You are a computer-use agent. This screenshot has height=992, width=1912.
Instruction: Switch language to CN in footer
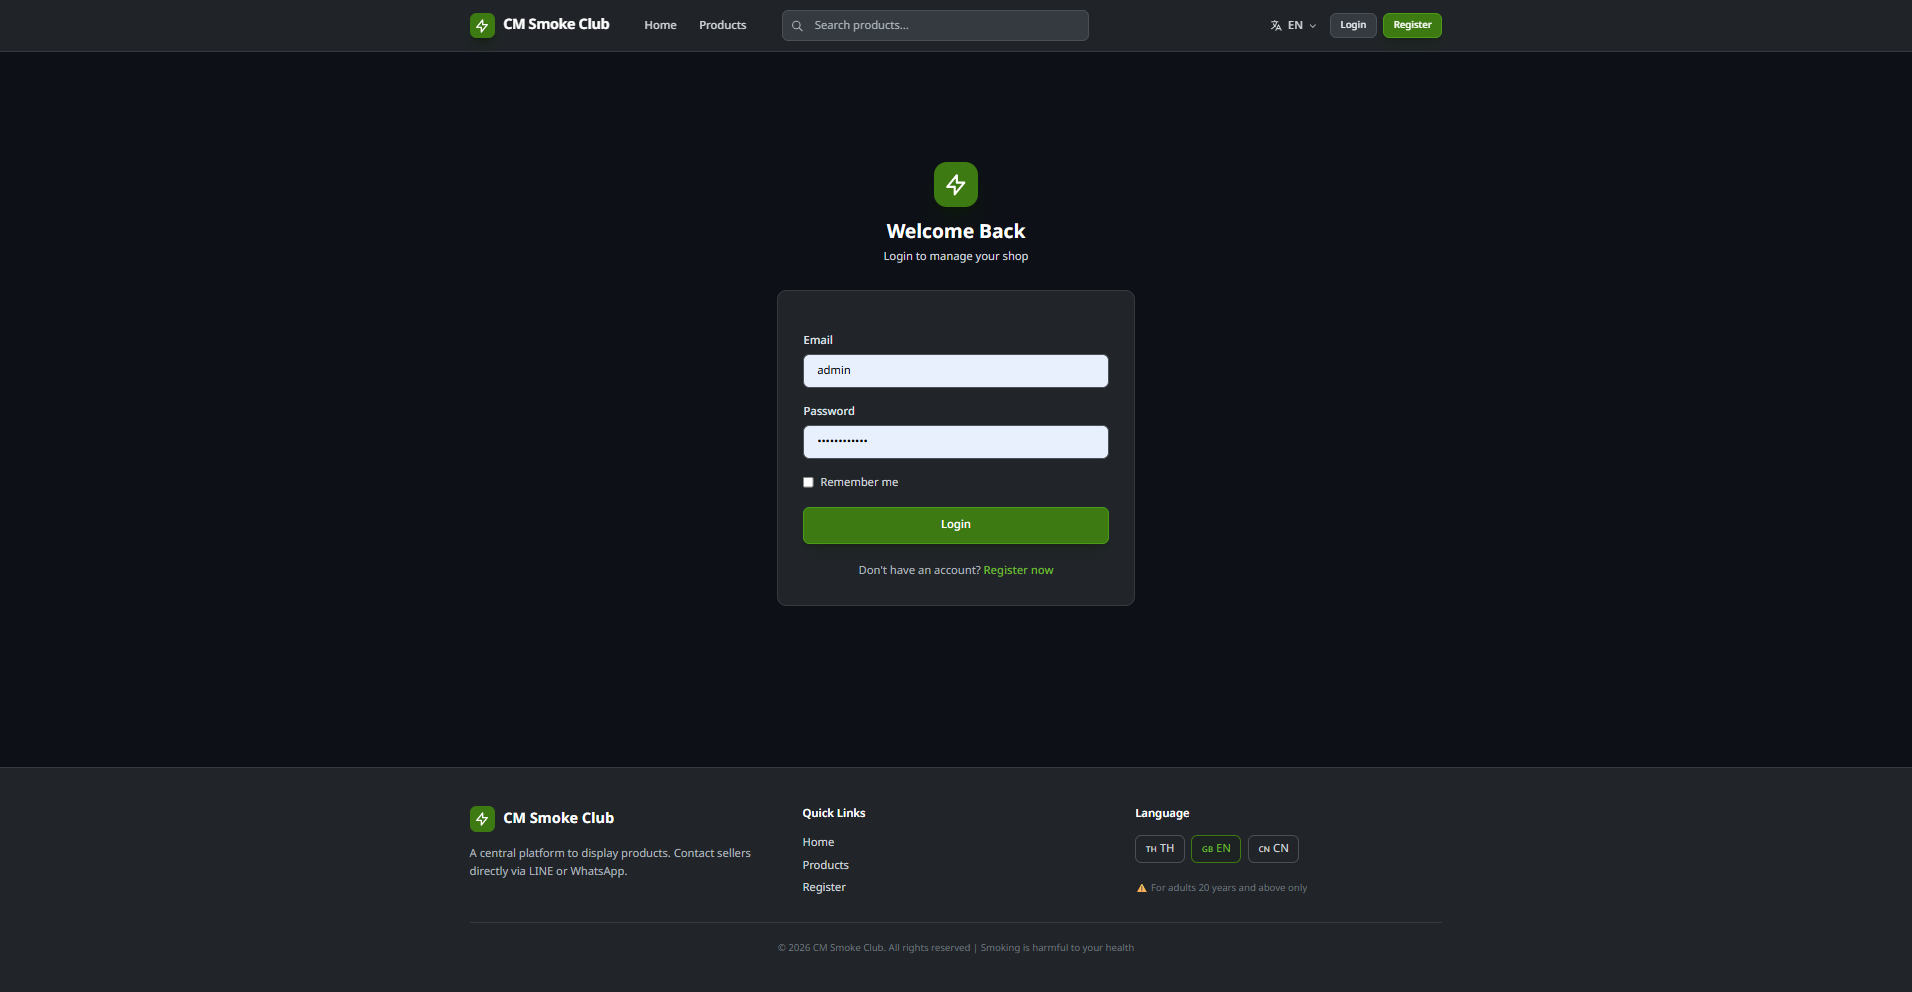pyautogui.click(x=1273, y=849)
